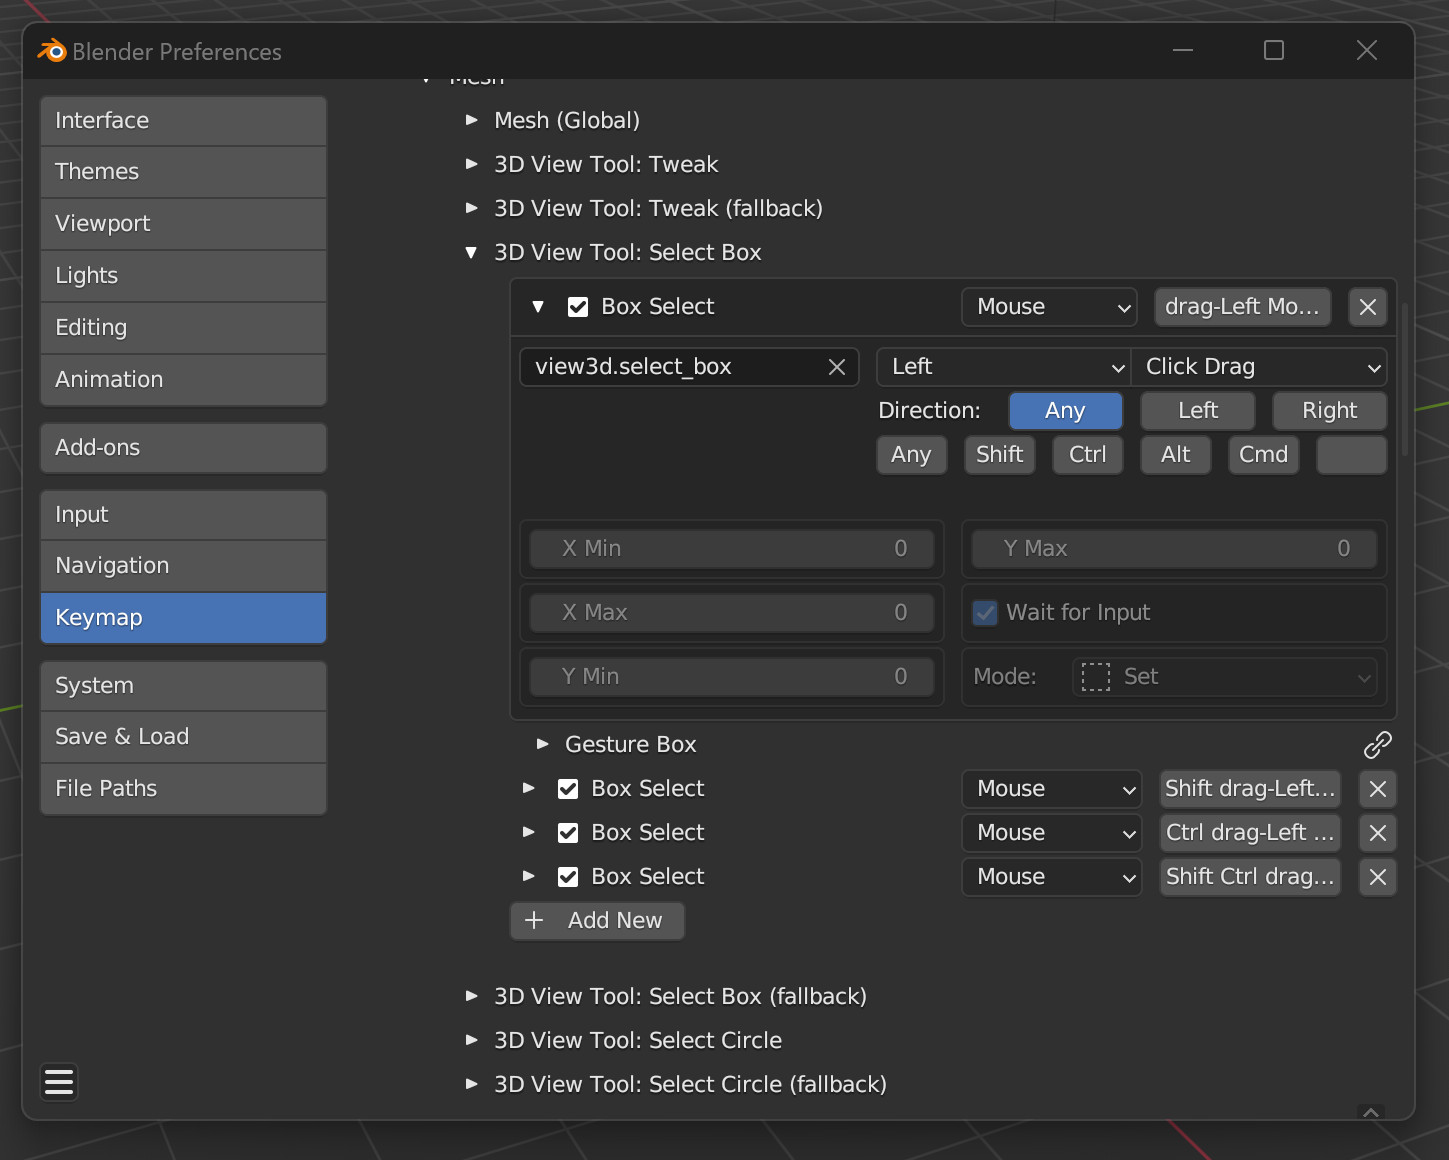Click the link icon beside Gesture Box
The image size is (1449, 1160).
1378,745
